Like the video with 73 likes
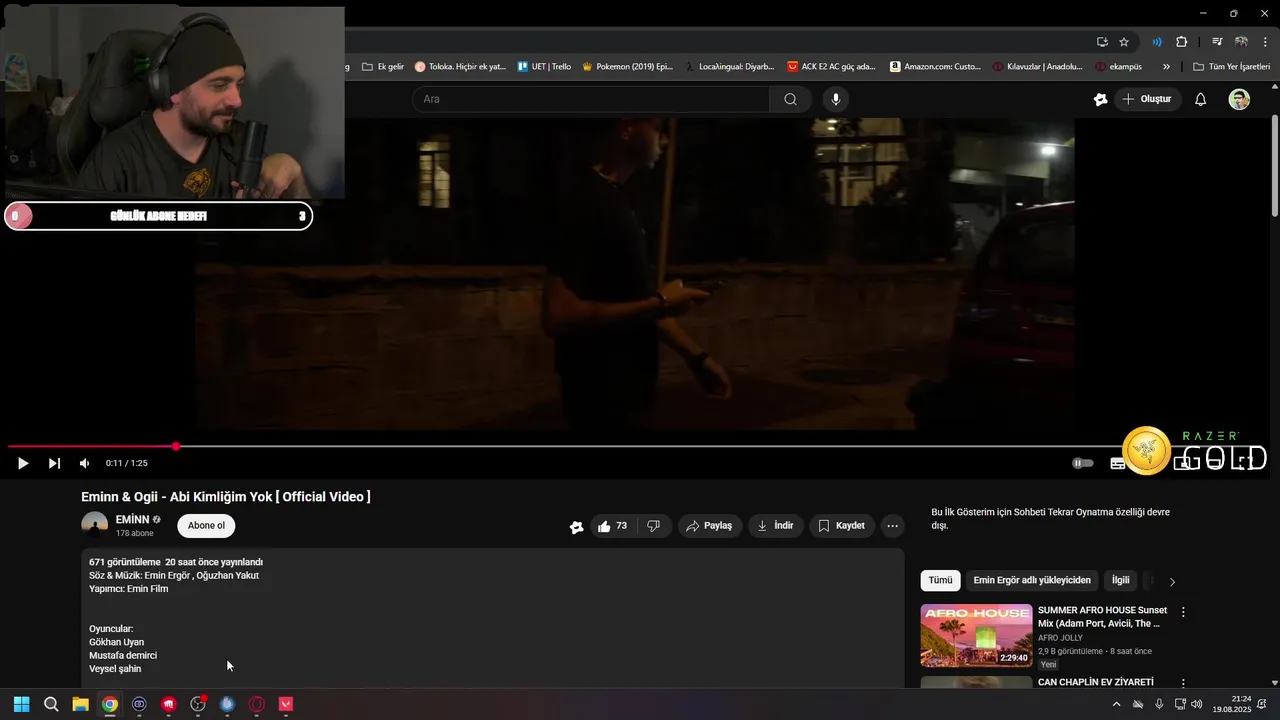 pos(612,526)
